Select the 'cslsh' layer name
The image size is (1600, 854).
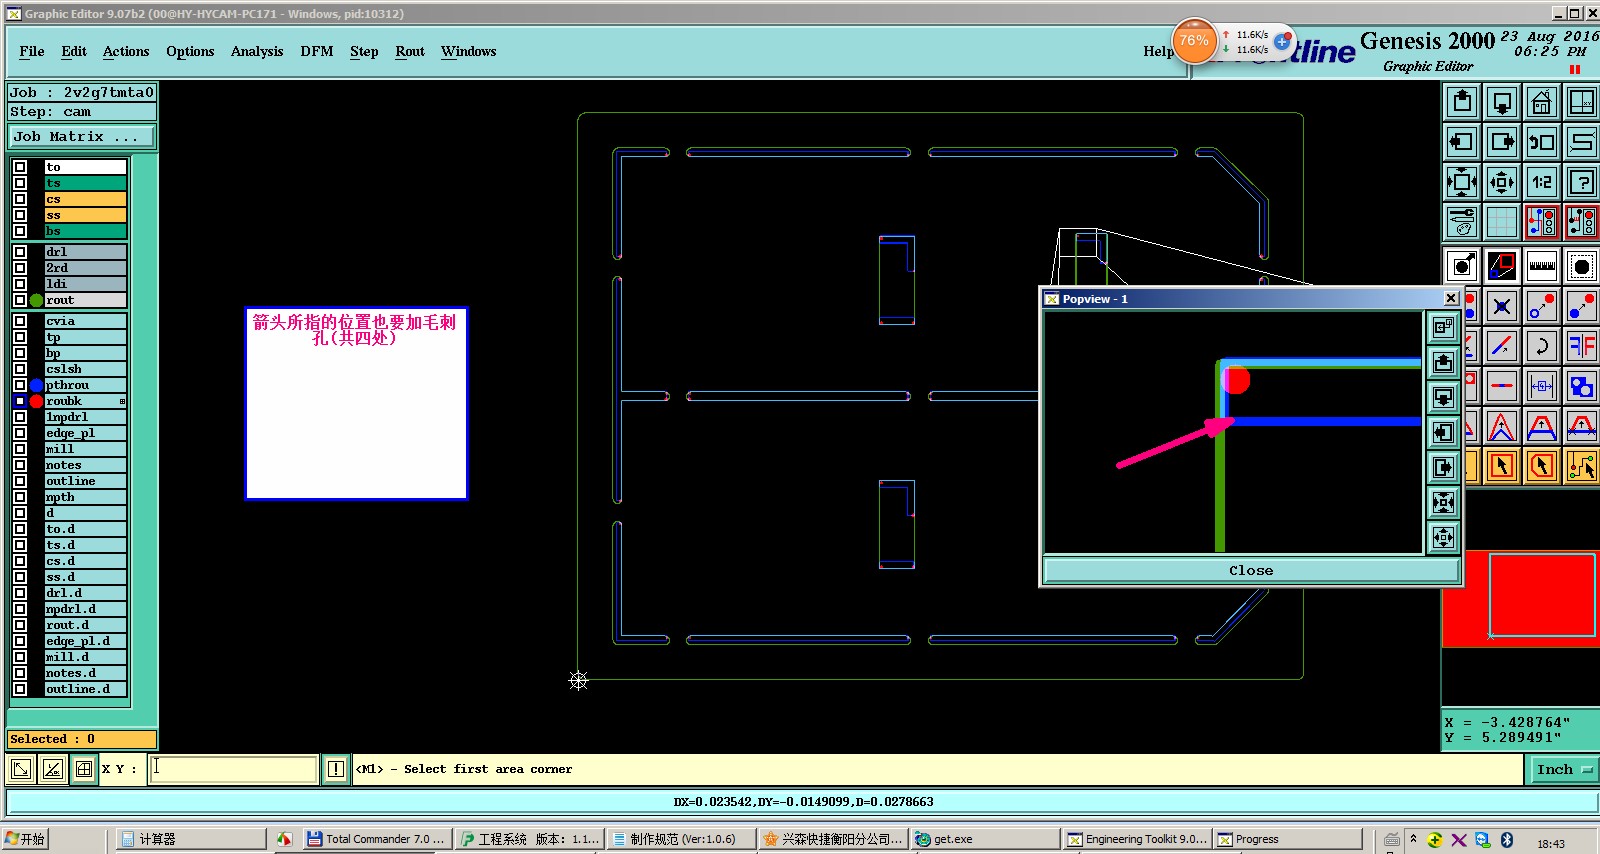[x=85, y=369]
